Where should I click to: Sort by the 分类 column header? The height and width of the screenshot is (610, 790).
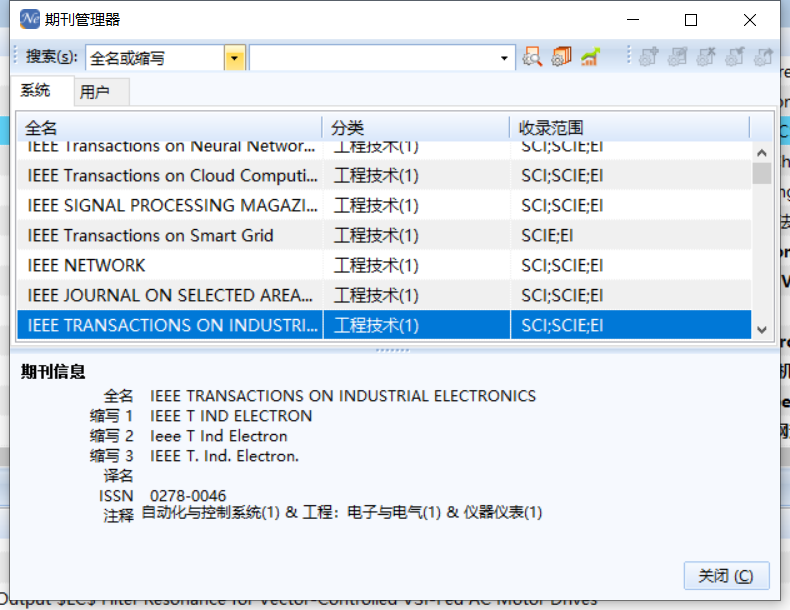pos(416,127)
